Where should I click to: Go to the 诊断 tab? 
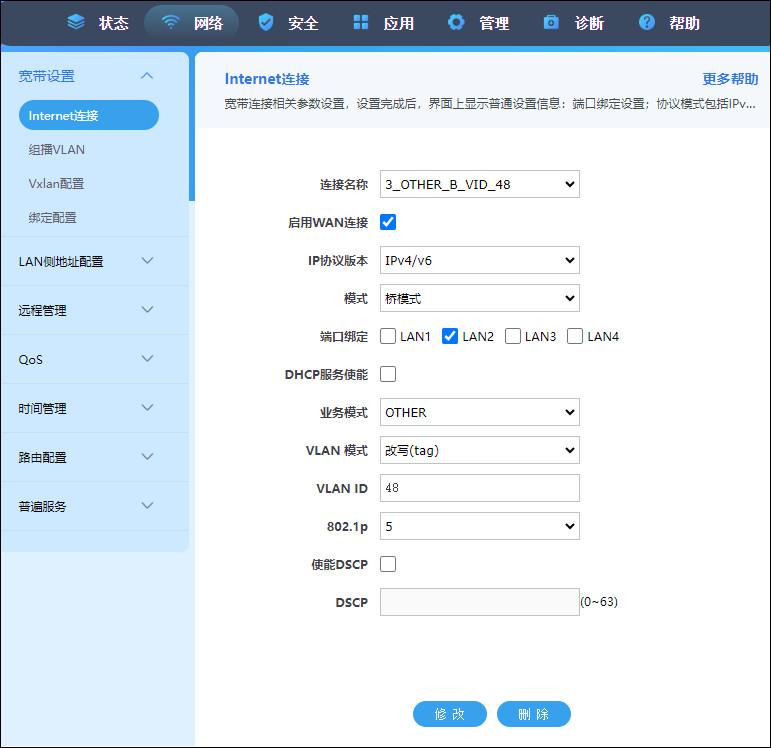(574, 23)
